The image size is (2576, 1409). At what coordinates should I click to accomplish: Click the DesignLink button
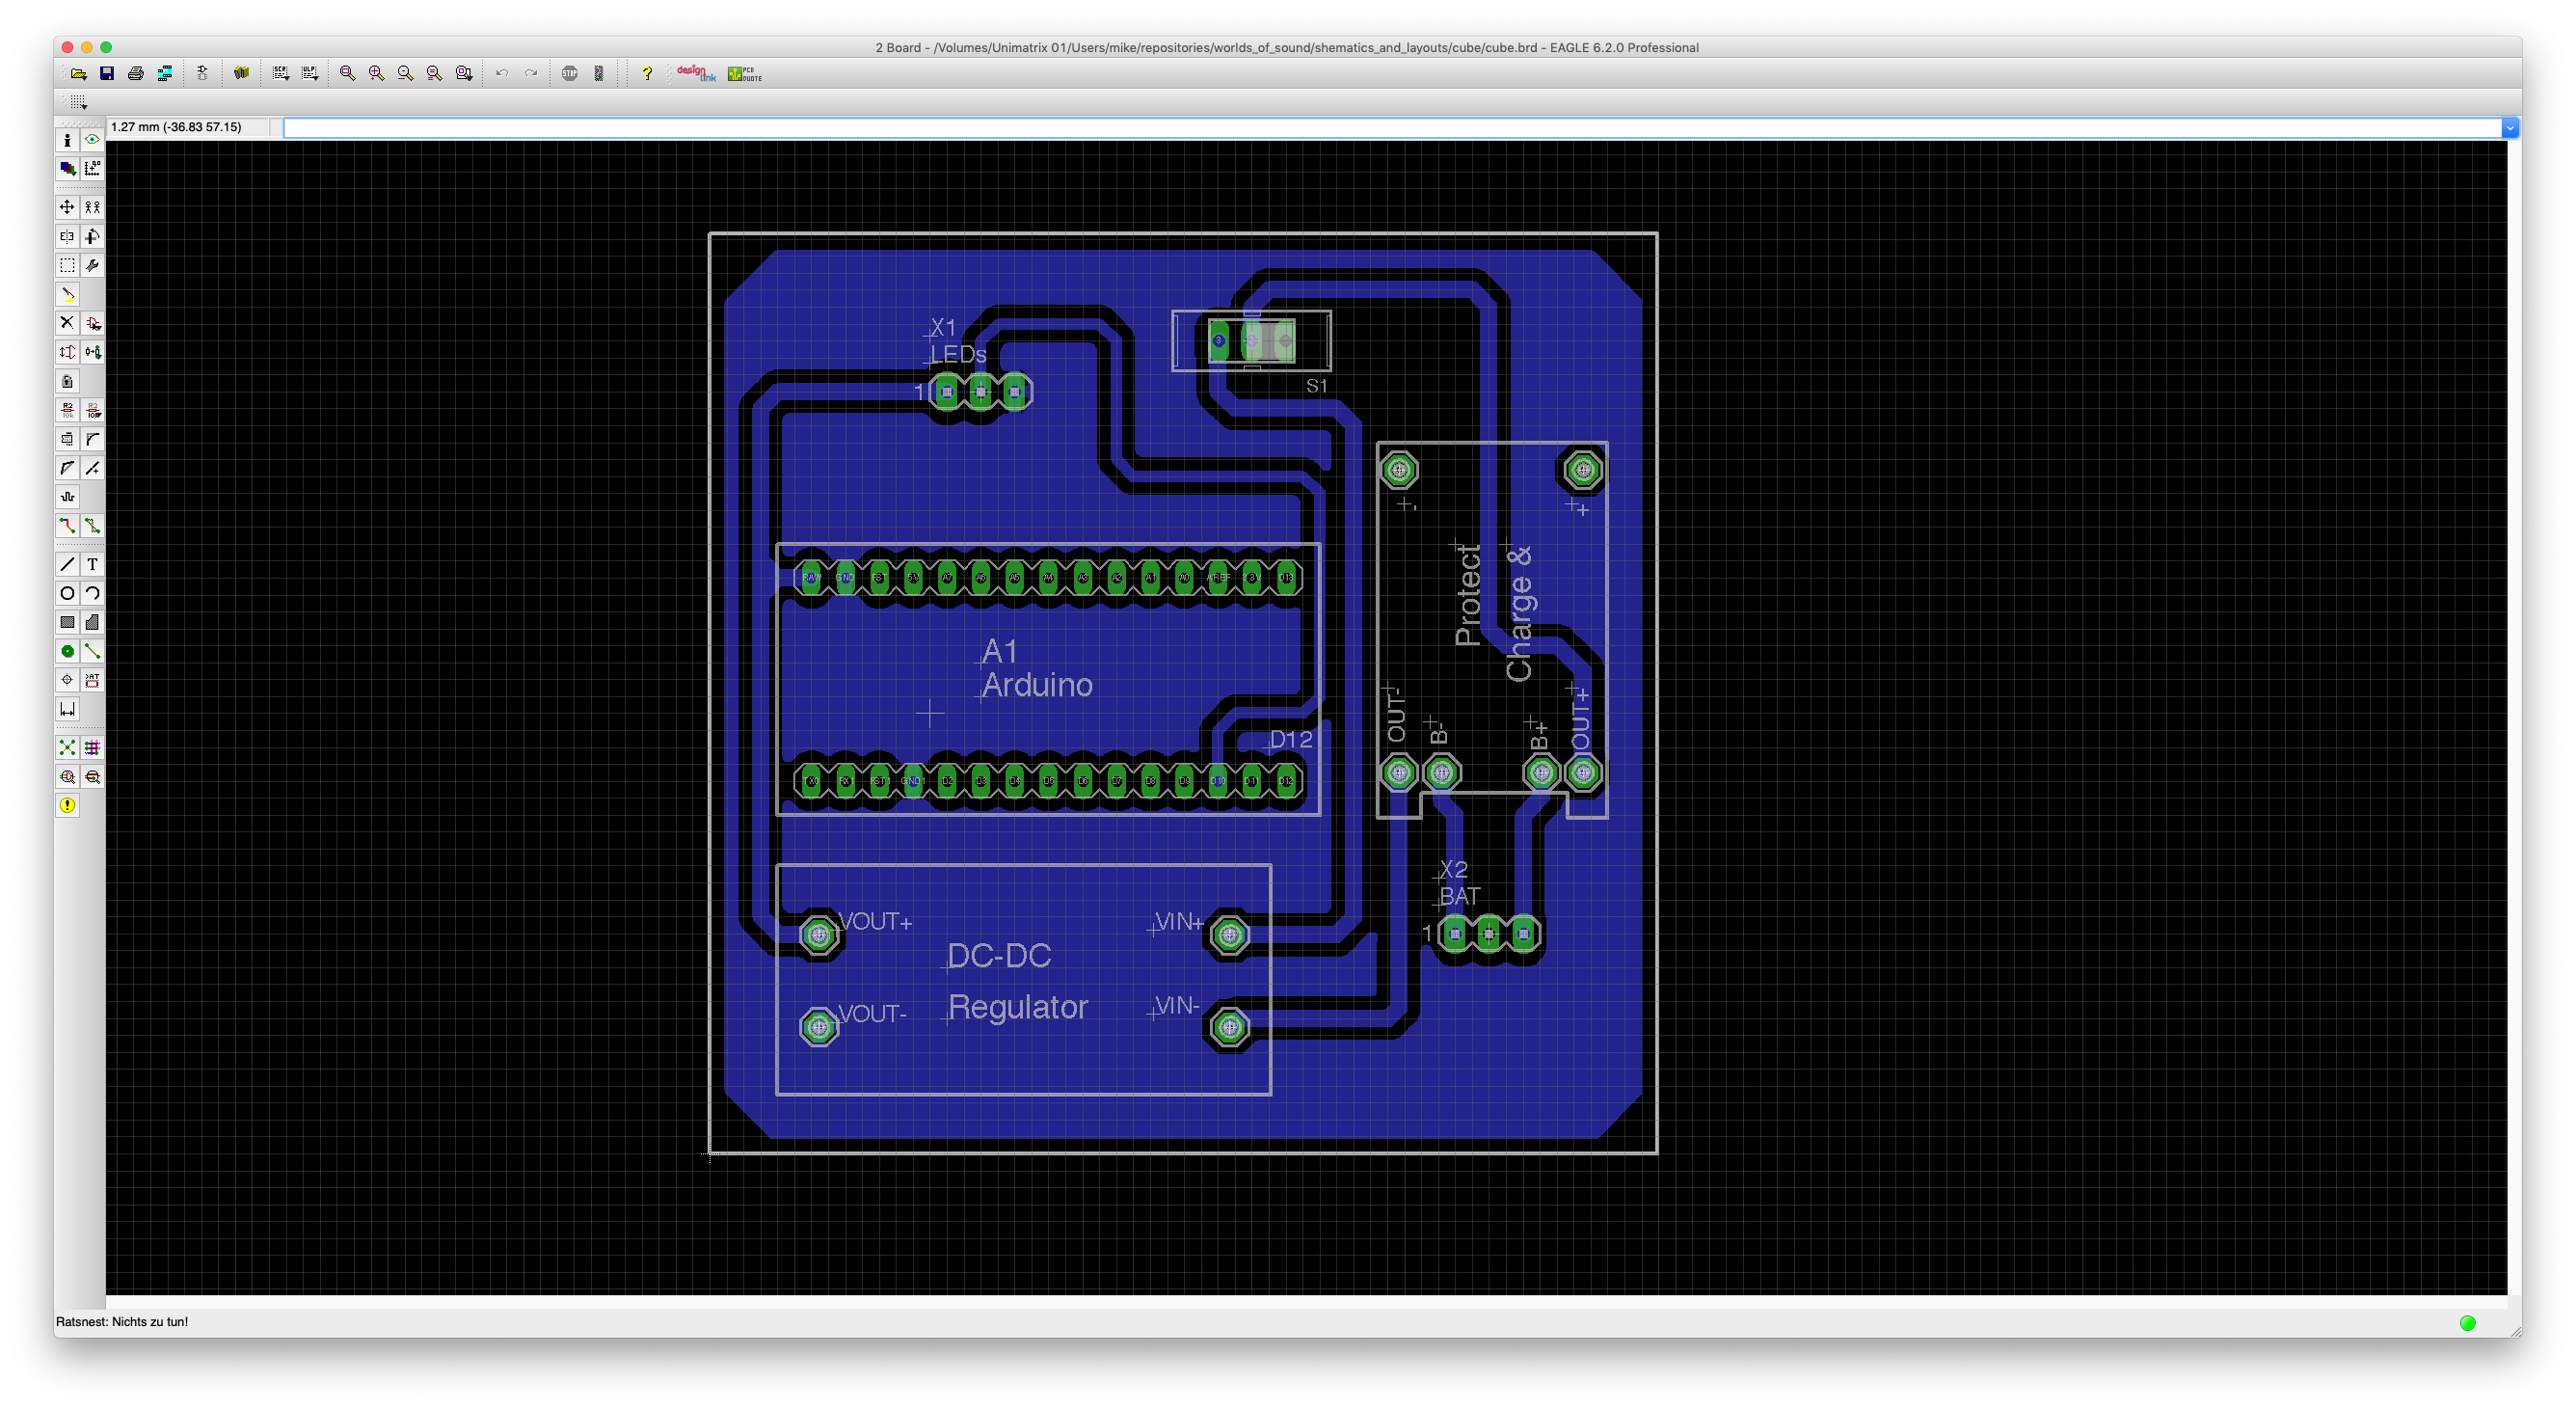696,73
